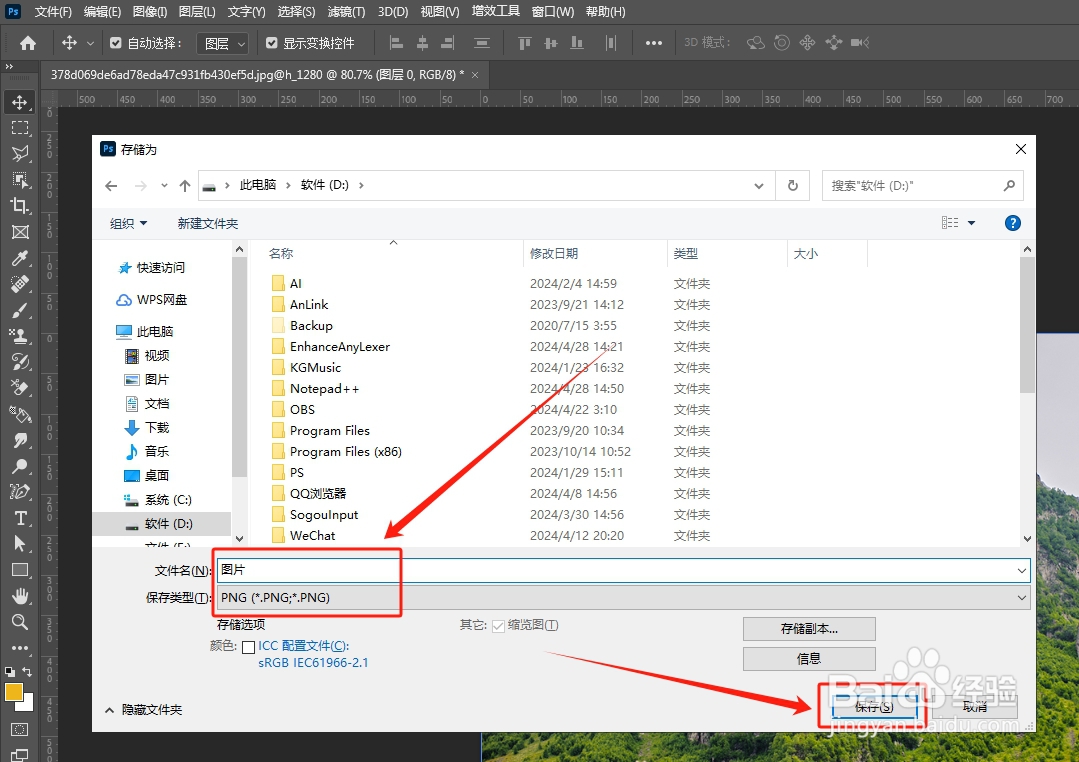
Task: Select the Spot Healing Brush tool
Action: click(19, 284)
